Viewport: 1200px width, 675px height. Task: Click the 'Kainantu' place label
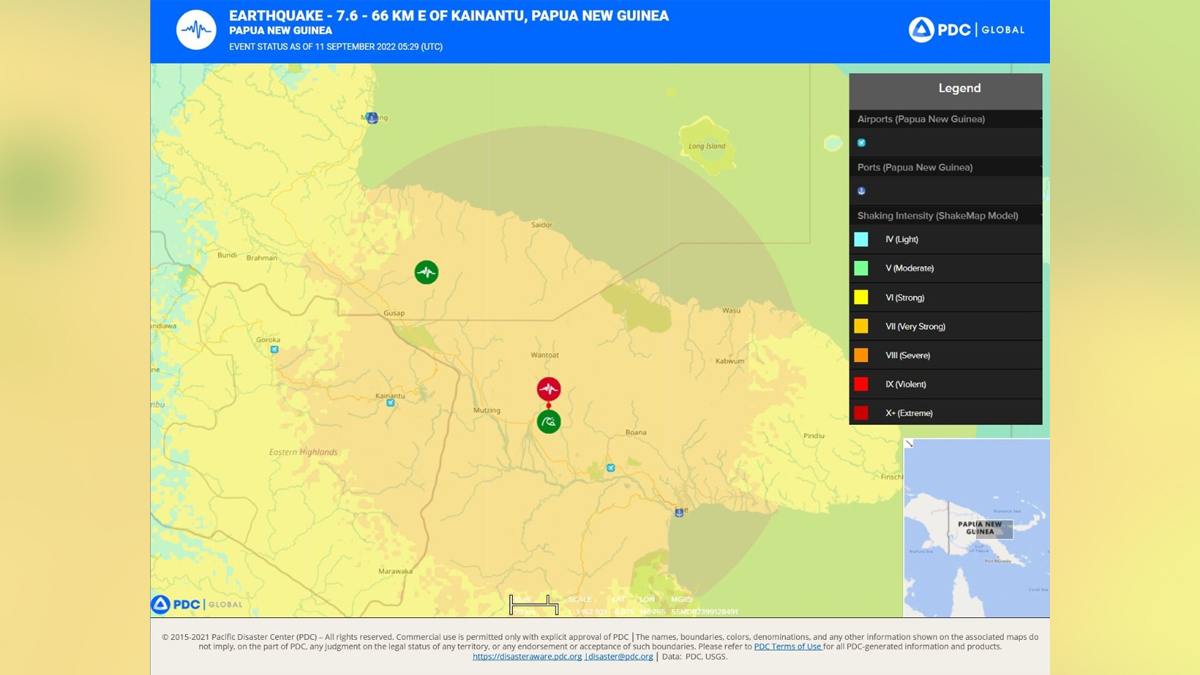389,396
